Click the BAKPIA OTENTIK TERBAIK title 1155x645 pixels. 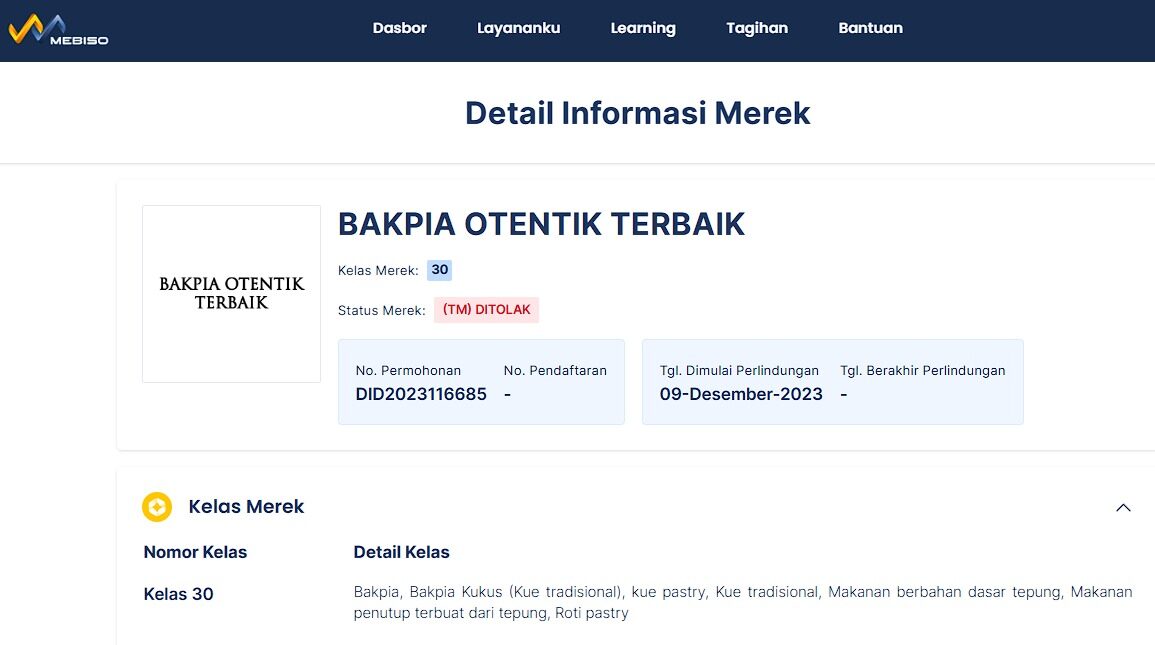click(541, 224)
